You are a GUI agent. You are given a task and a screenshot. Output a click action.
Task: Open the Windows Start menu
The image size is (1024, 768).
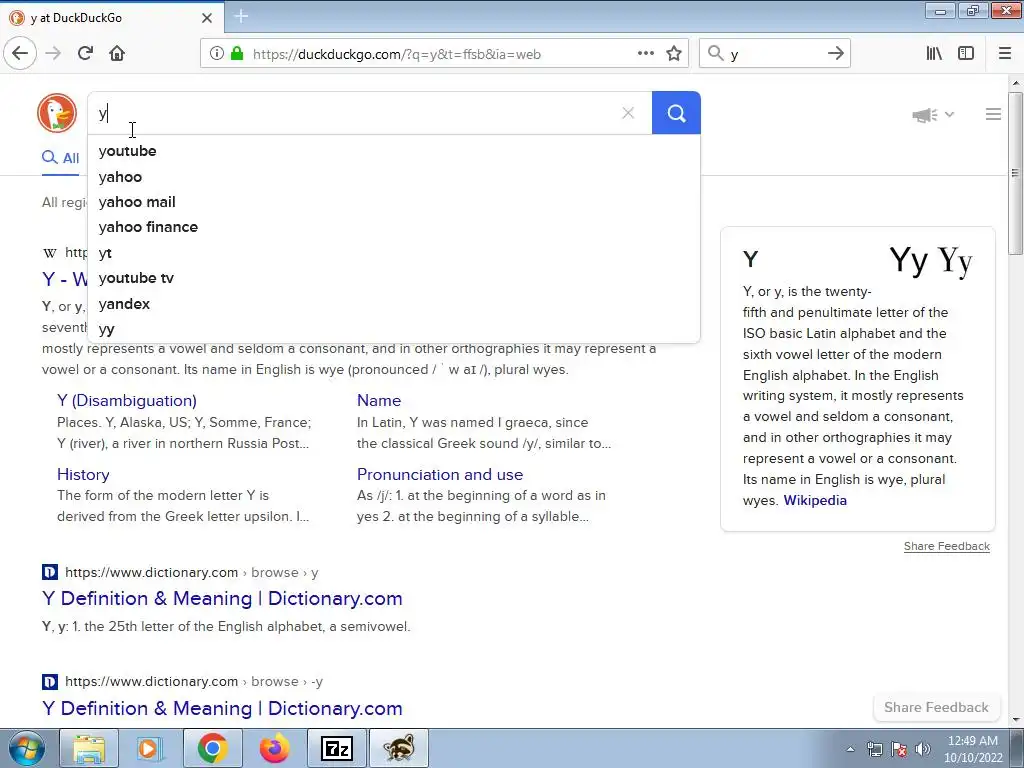(x=26, y=748)
